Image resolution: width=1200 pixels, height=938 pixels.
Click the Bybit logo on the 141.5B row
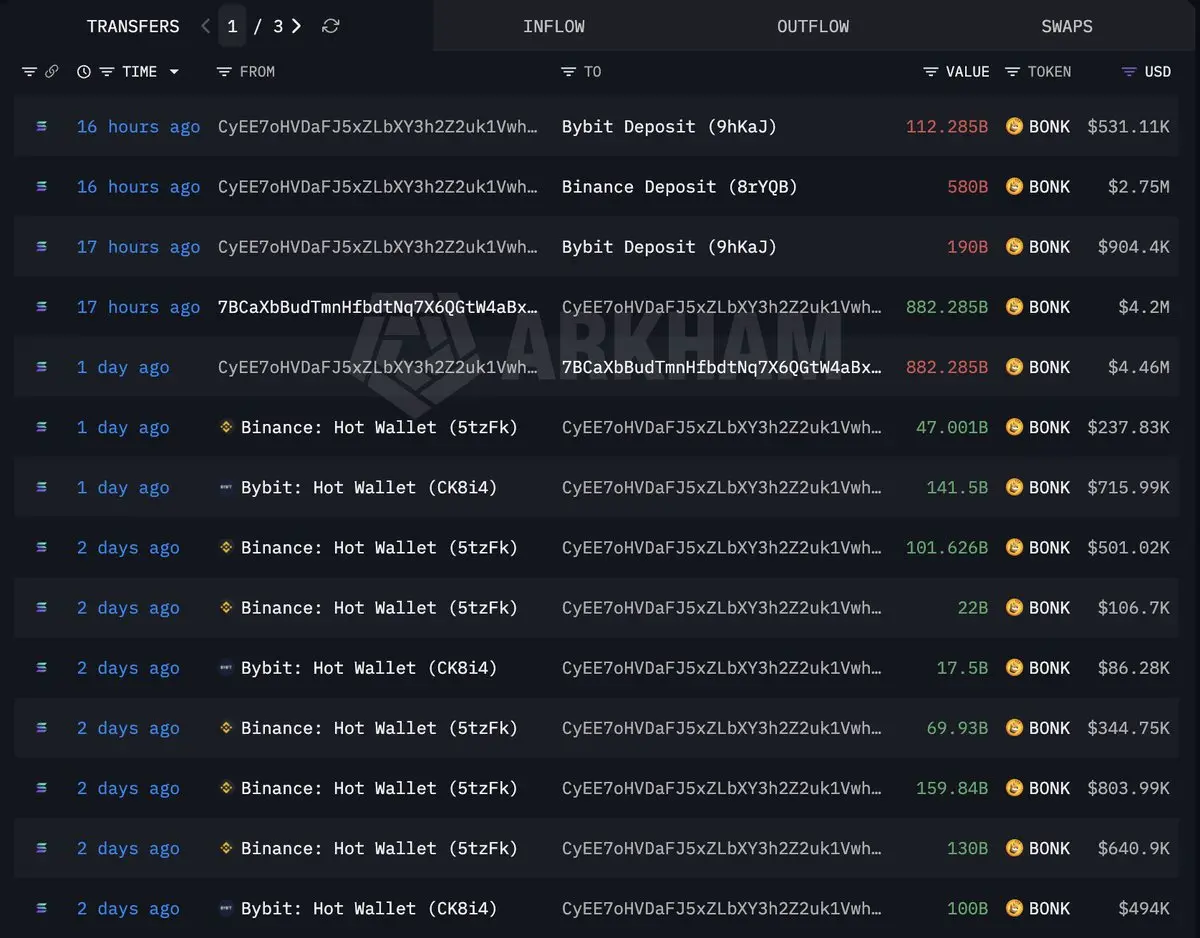[226, 488]
